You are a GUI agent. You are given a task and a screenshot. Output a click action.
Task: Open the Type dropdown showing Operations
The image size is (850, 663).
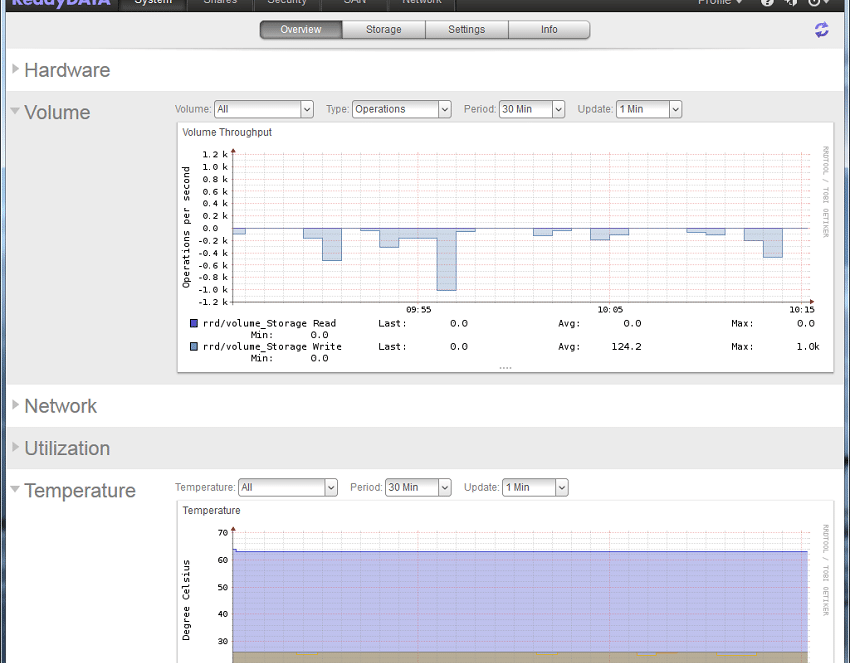[x=402, y=110]
